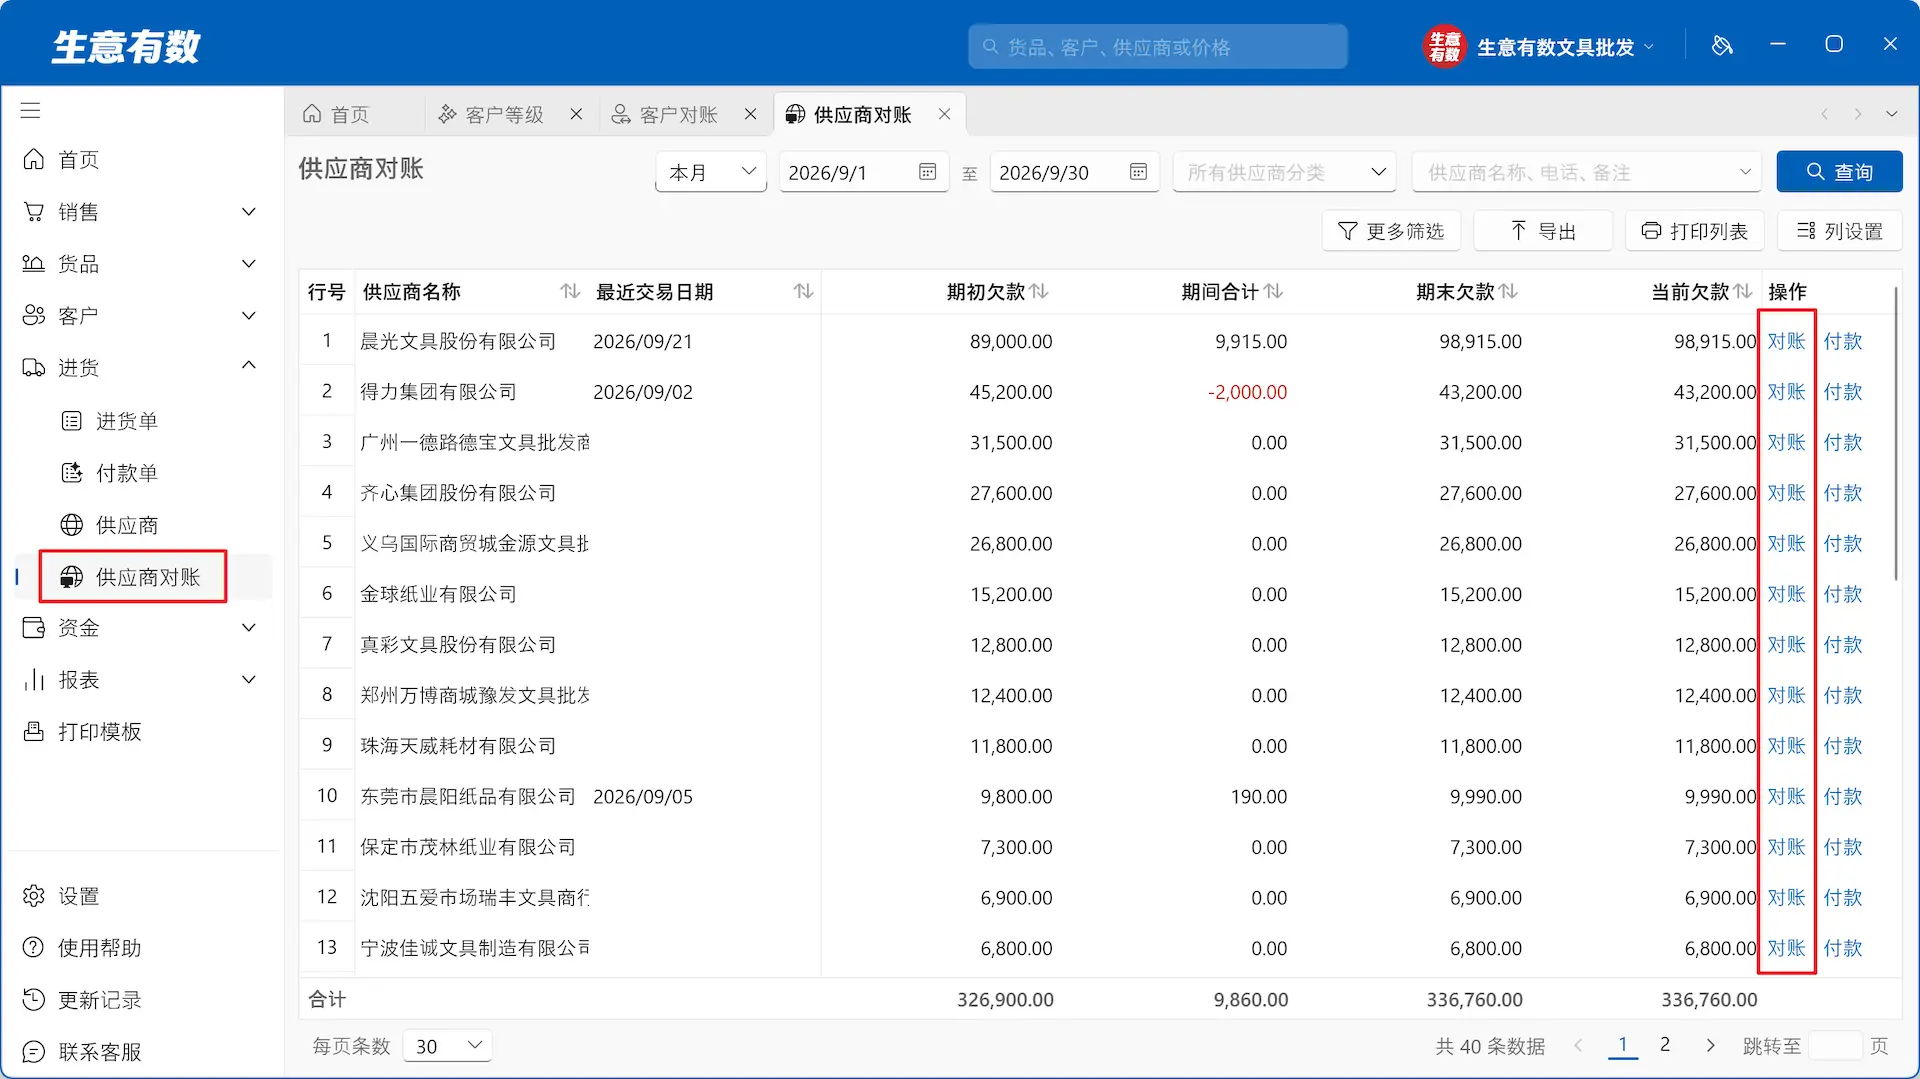Click the 导出 export button
1920x1079 pixels.
(x=1543, y=231)
